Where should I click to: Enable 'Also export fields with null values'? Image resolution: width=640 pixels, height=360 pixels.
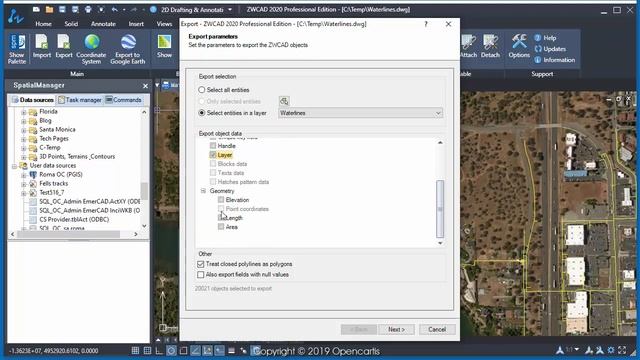[200, 275]
